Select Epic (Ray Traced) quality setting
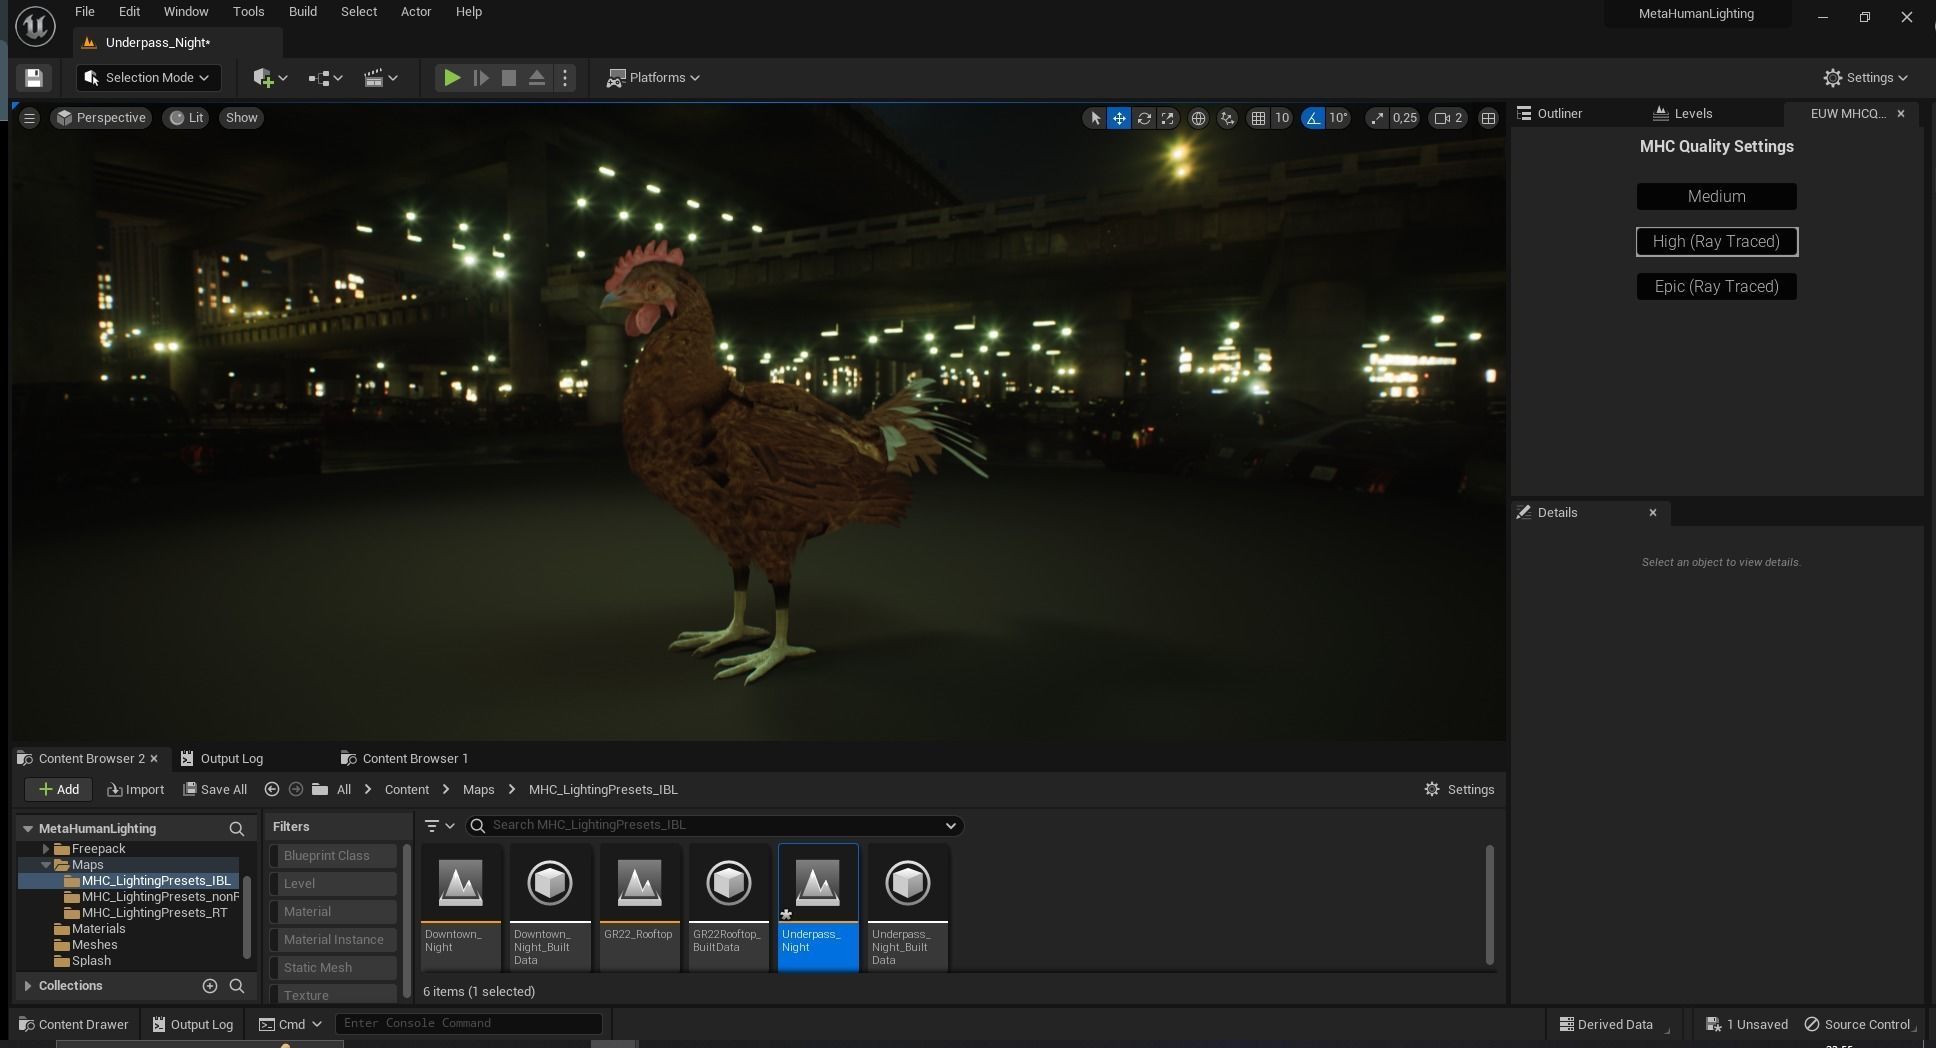This screenshot has width=1936, height=1048. tap(1716, 286)
